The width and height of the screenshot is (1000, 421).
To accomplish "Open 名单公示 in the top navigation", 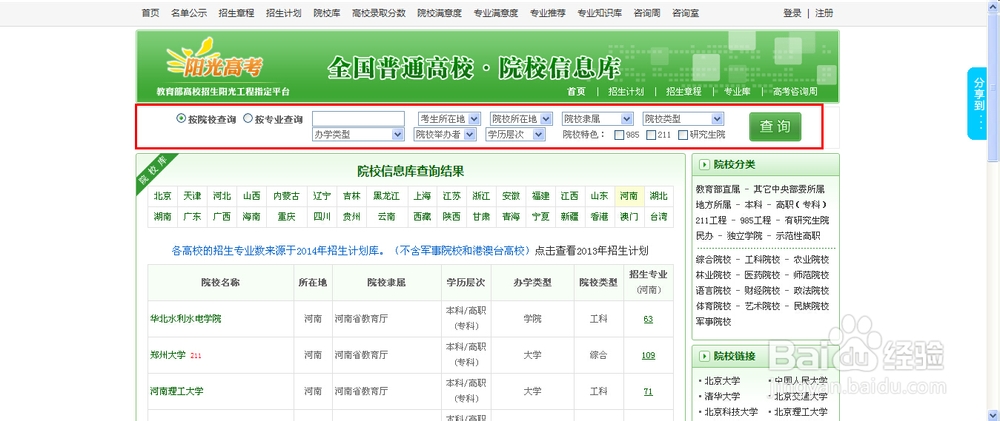I will click(x=189, y=13).
